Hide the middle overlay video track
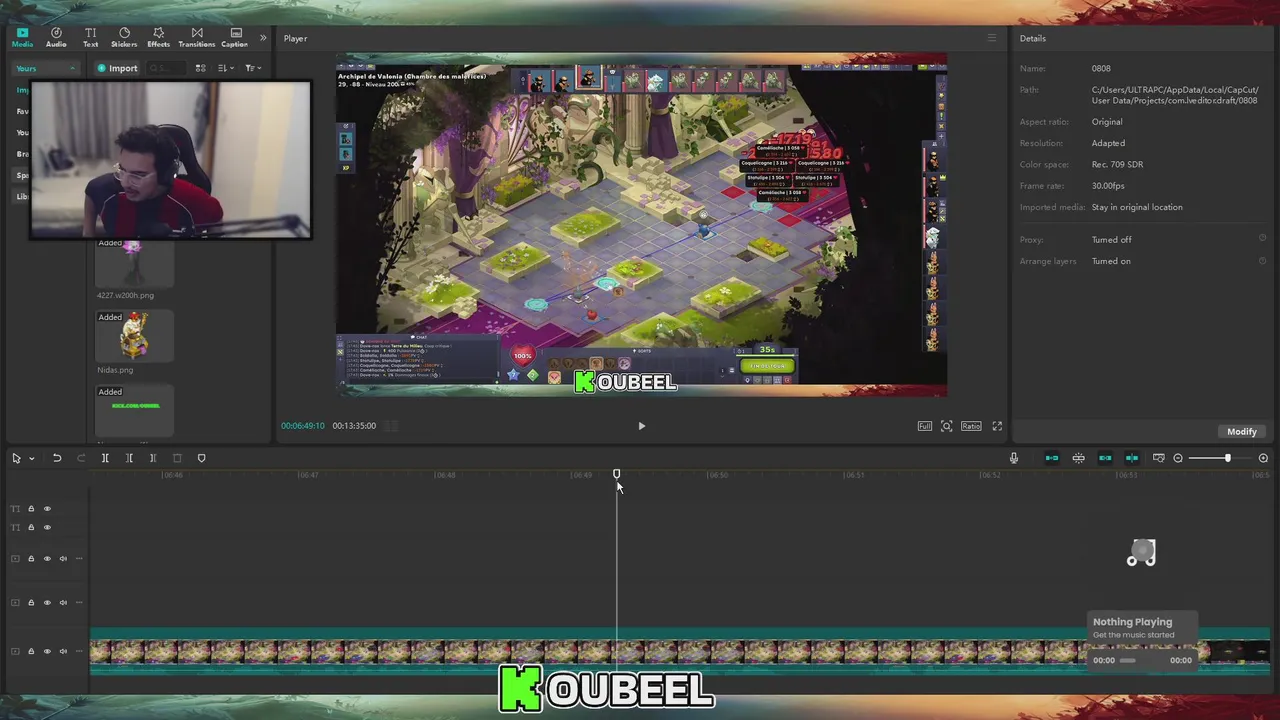The image size is (1280, 720). (47, 603)
